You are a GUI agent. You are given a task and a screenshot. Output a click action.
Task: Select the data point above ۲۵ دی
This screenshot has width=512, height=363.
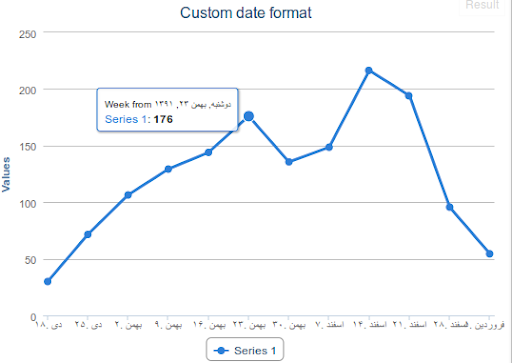click(x=88, y=235)
